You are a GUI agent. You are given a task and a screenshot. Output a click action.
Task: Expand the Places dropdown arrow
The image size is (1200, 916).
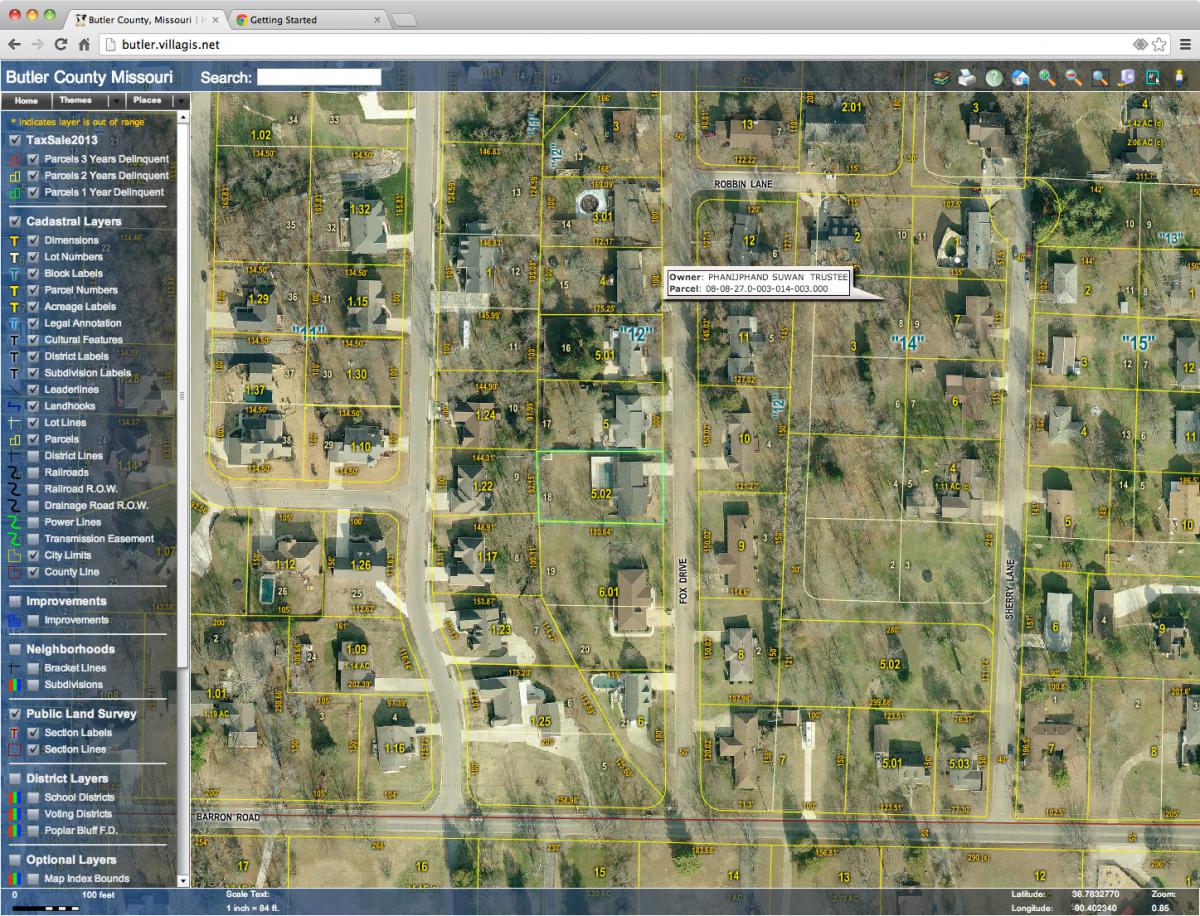(x=180, y=101)
